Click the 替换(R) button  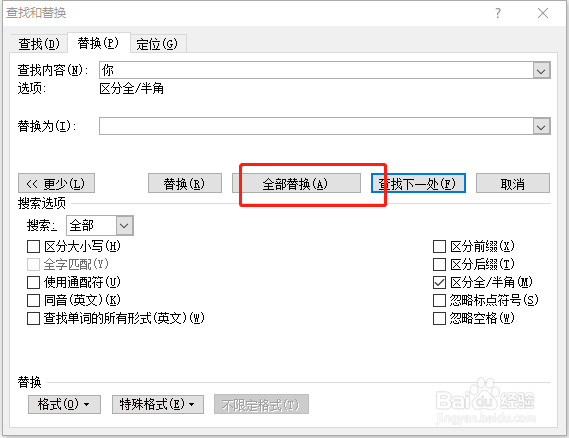coord(185,184)
